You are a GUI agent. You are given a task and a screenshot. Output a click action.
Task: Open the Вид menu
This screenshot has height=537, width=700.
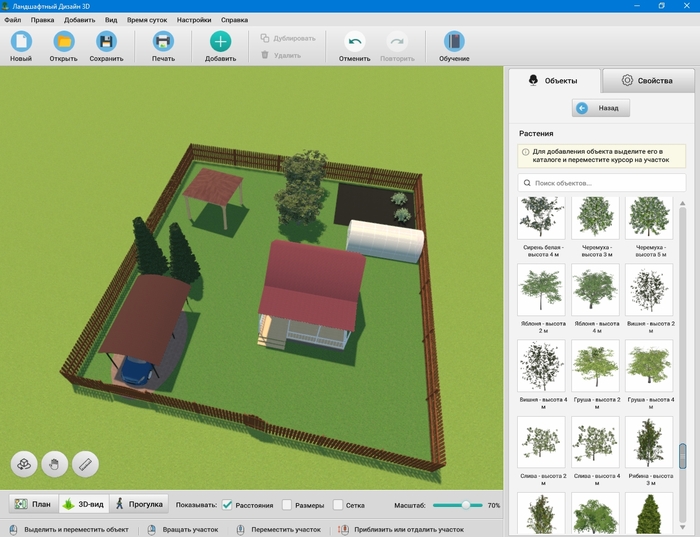[111, 20]
